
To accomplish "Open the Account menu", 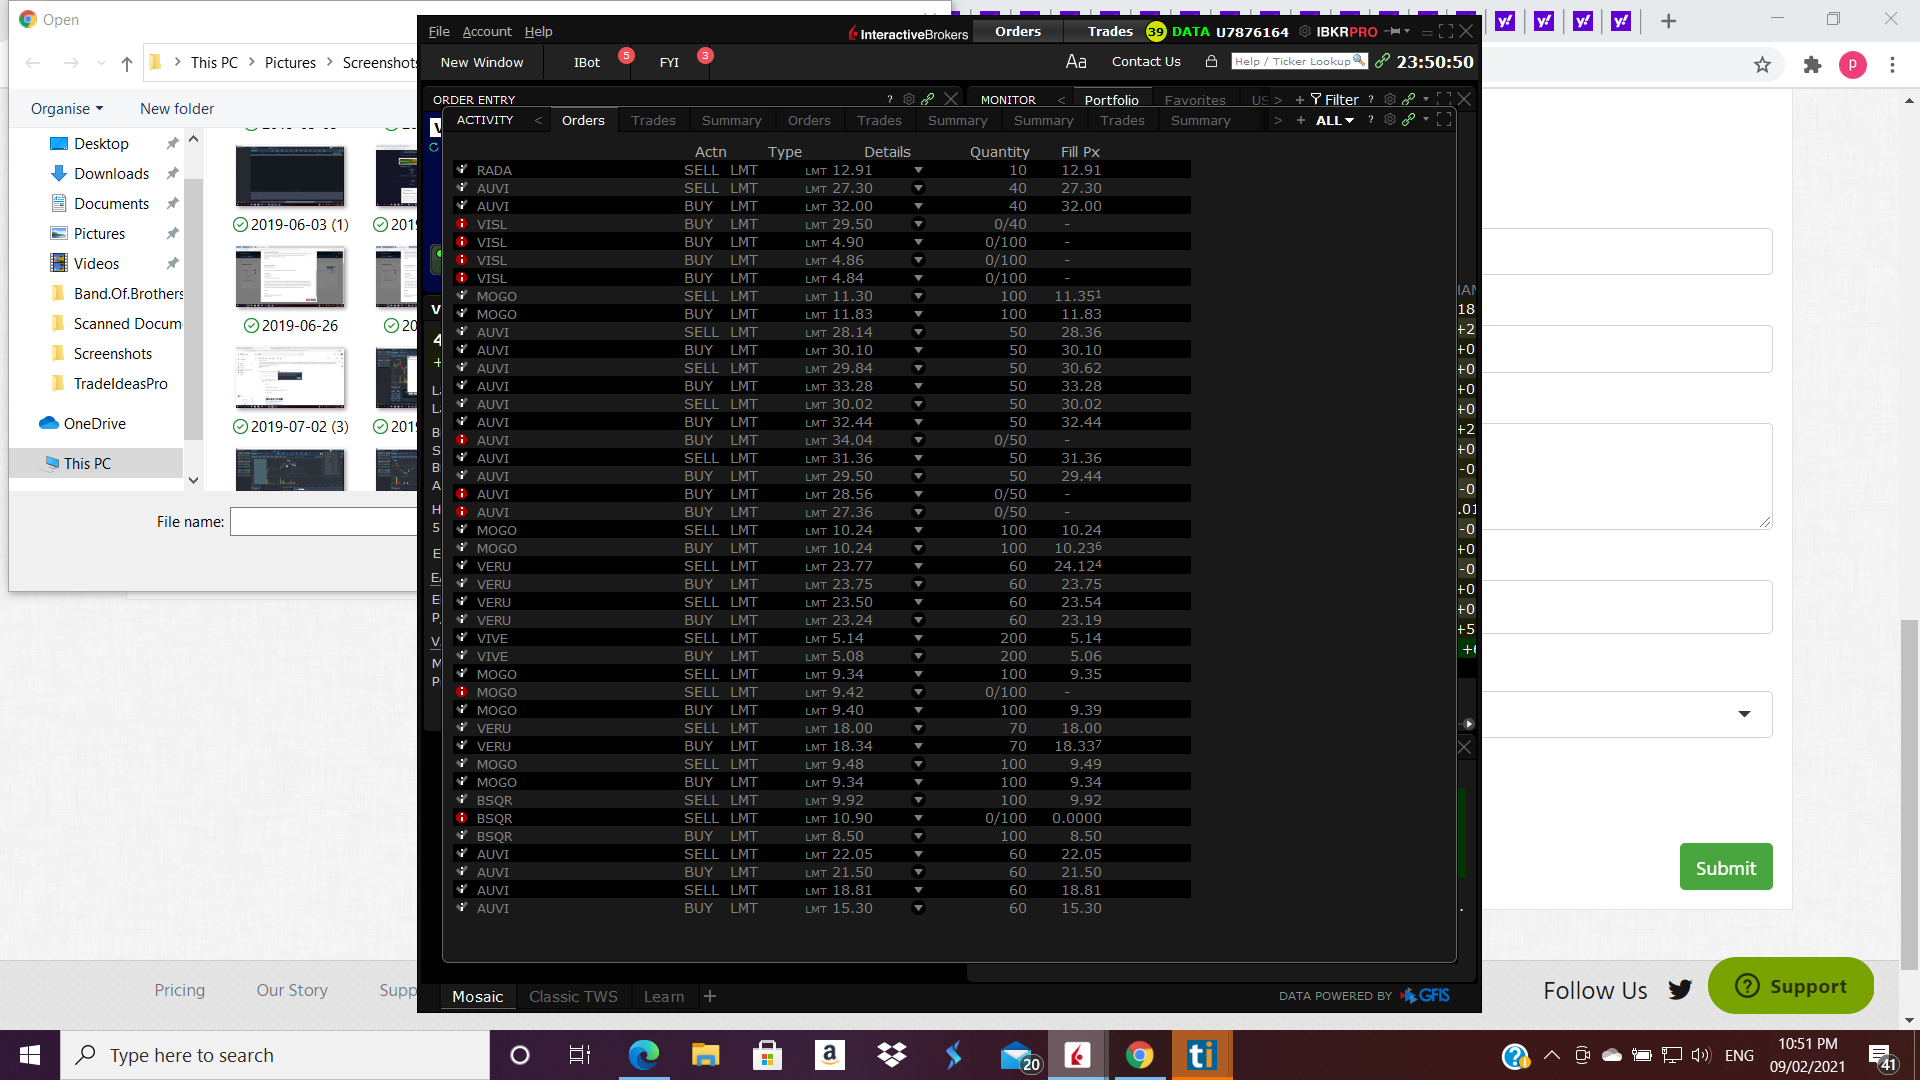I will [487, 32].
